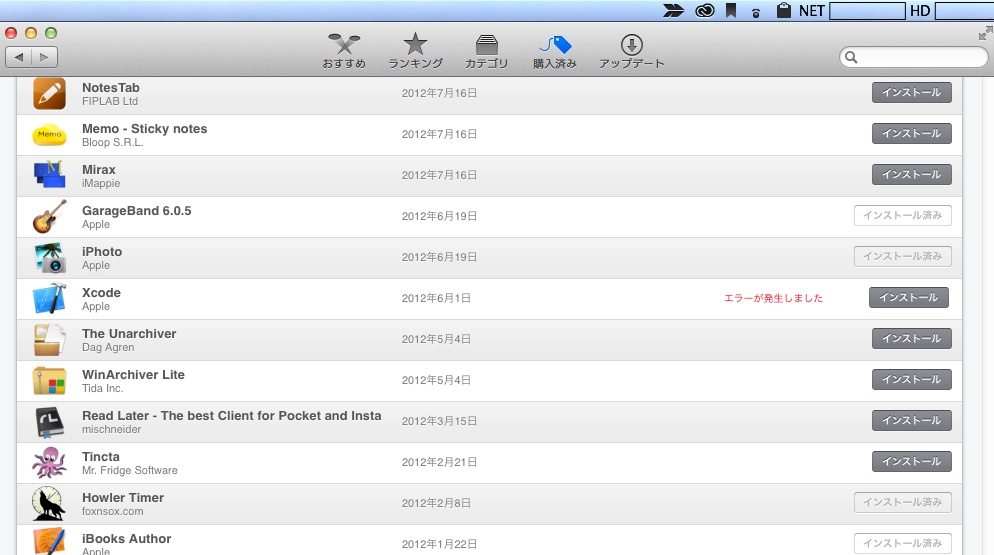Click the Xcode error message エラーが発生しました
This screenshot has height=555, width=994.
(x=773, y=298)
